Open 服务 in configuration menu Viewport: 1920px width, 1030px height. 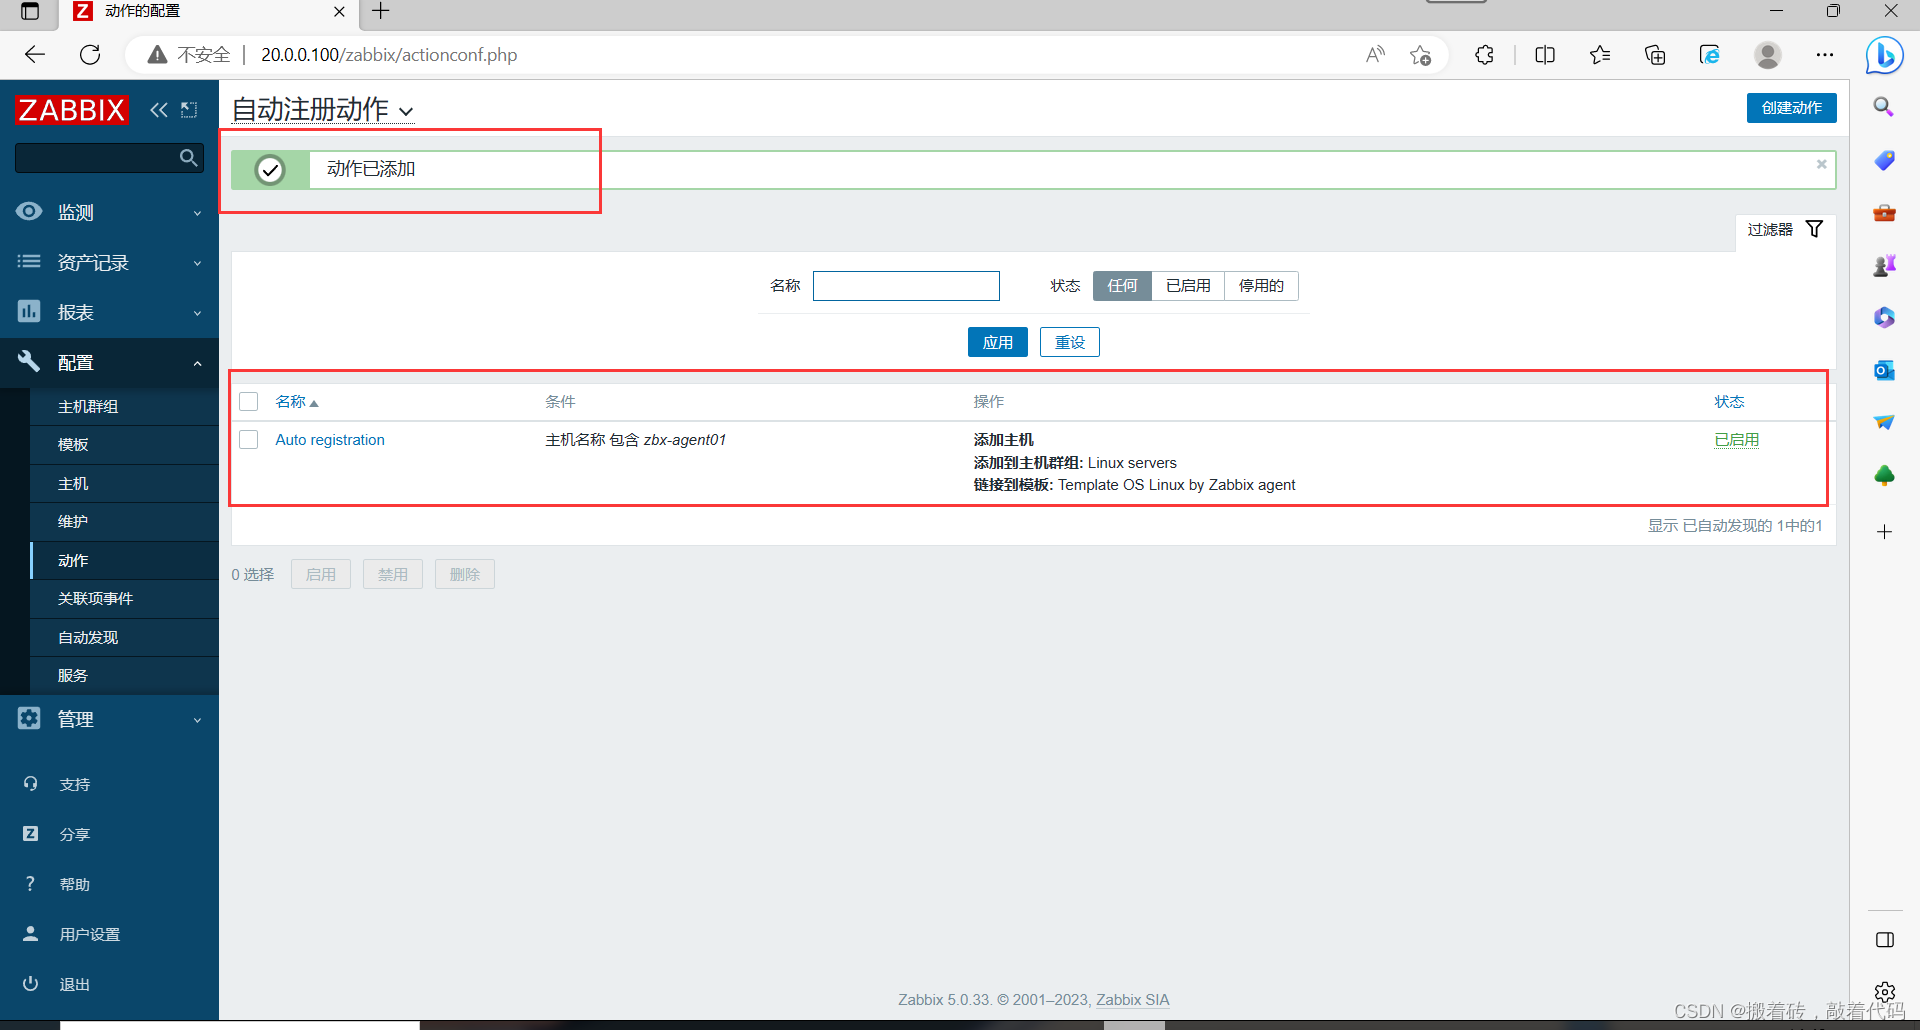[x=124, y=676]
